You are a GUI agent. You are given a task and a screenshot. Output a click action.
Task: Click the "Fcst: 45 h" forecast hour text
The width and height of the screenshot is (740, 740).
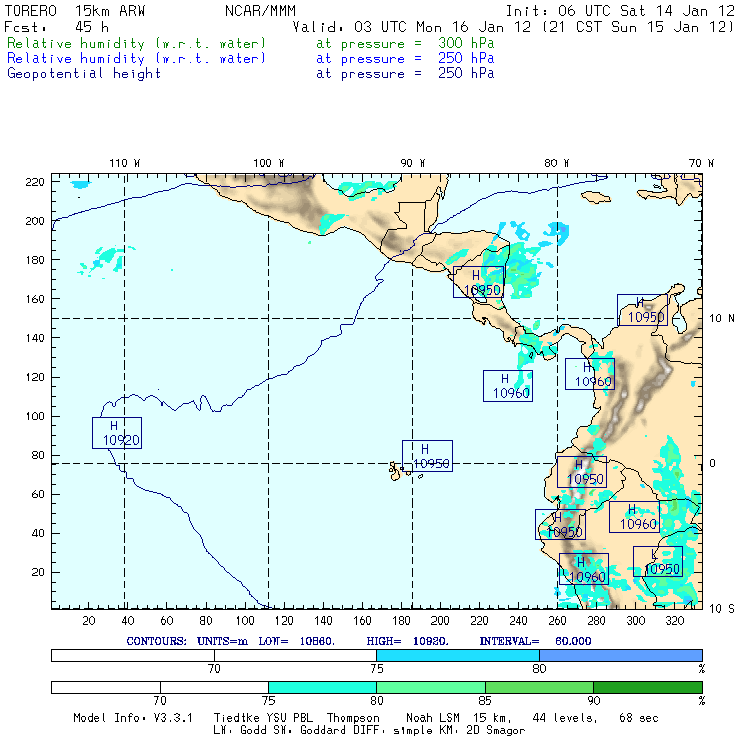(x=57, y=27)
